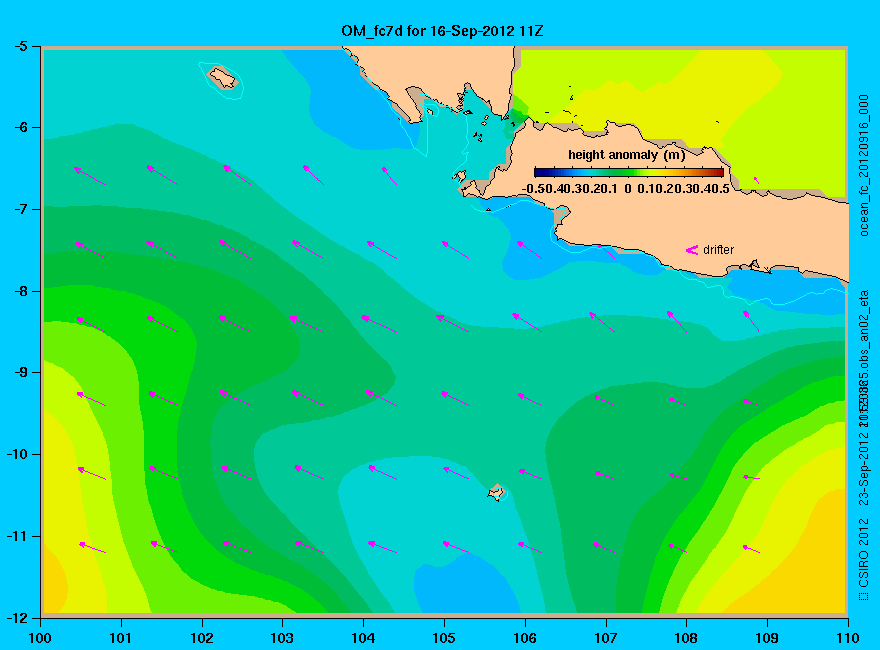Click the 'height anomaly (m)' colorbar label
The width and height of the screenshot is (880, 650).
tap(626, 155)
